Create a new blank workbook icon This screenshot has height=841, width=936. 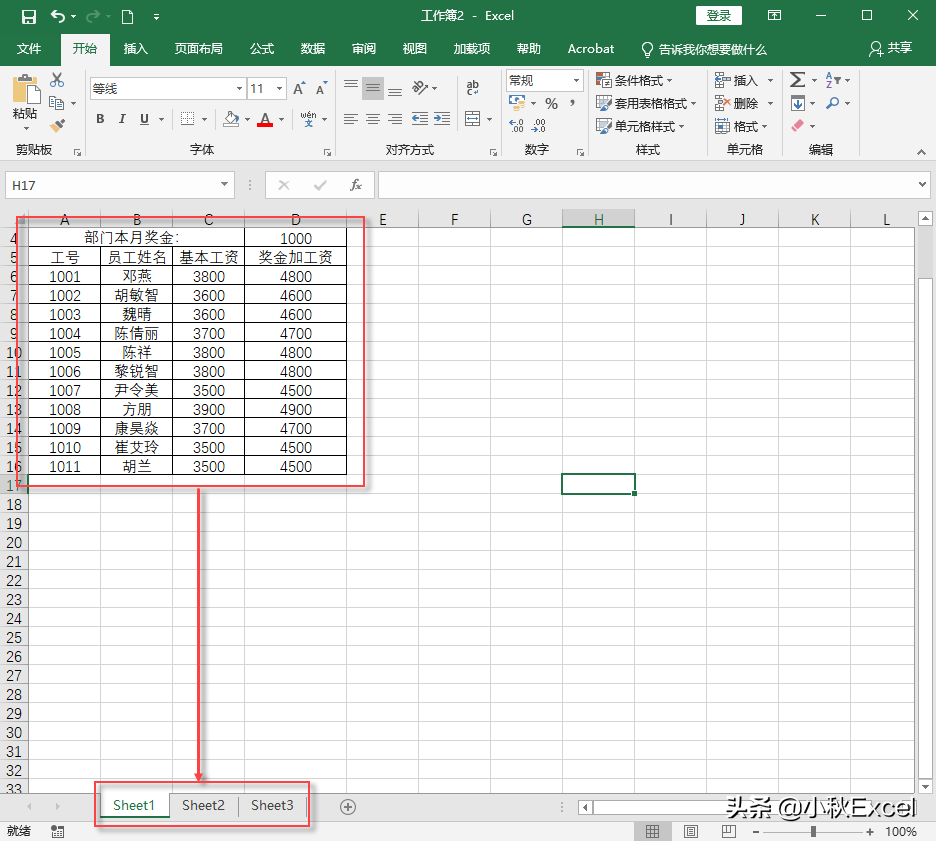tap(127, 16)
